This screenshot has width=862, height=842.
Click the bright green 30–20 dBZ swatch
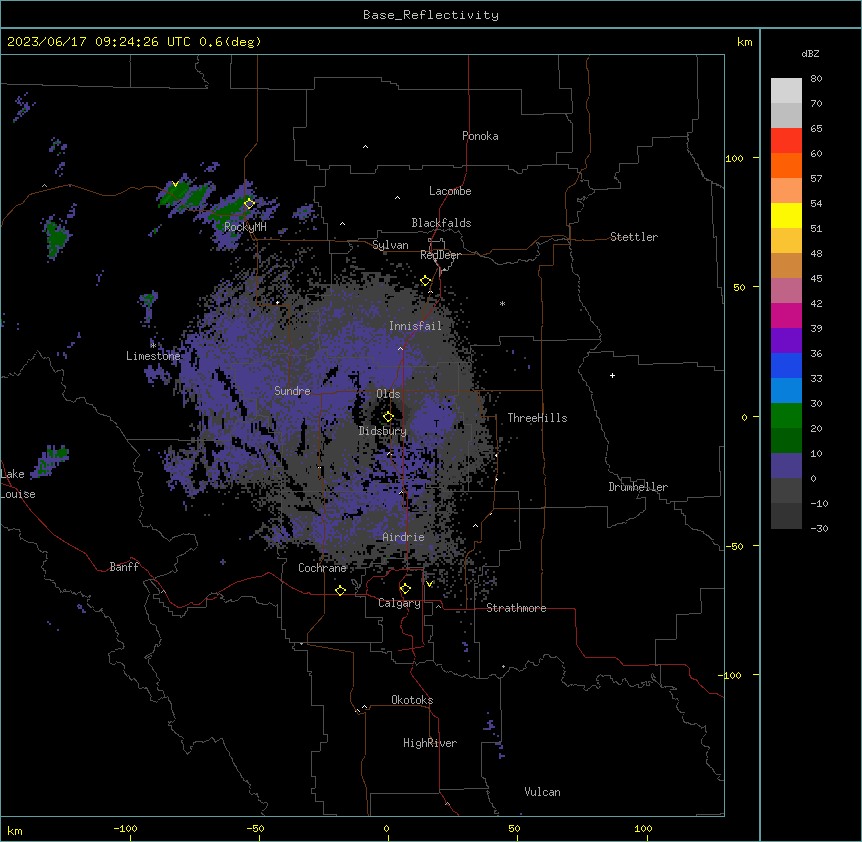786,416
